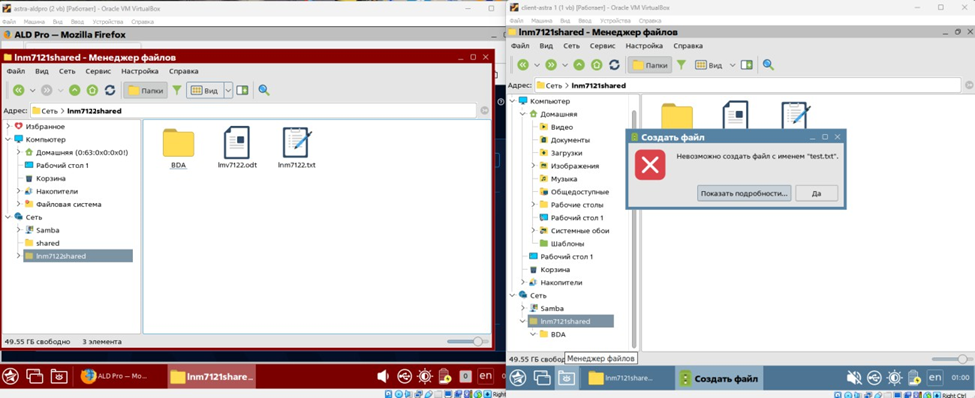
Task: Open Файл menu in left file manager
Action: pos(16,72)
